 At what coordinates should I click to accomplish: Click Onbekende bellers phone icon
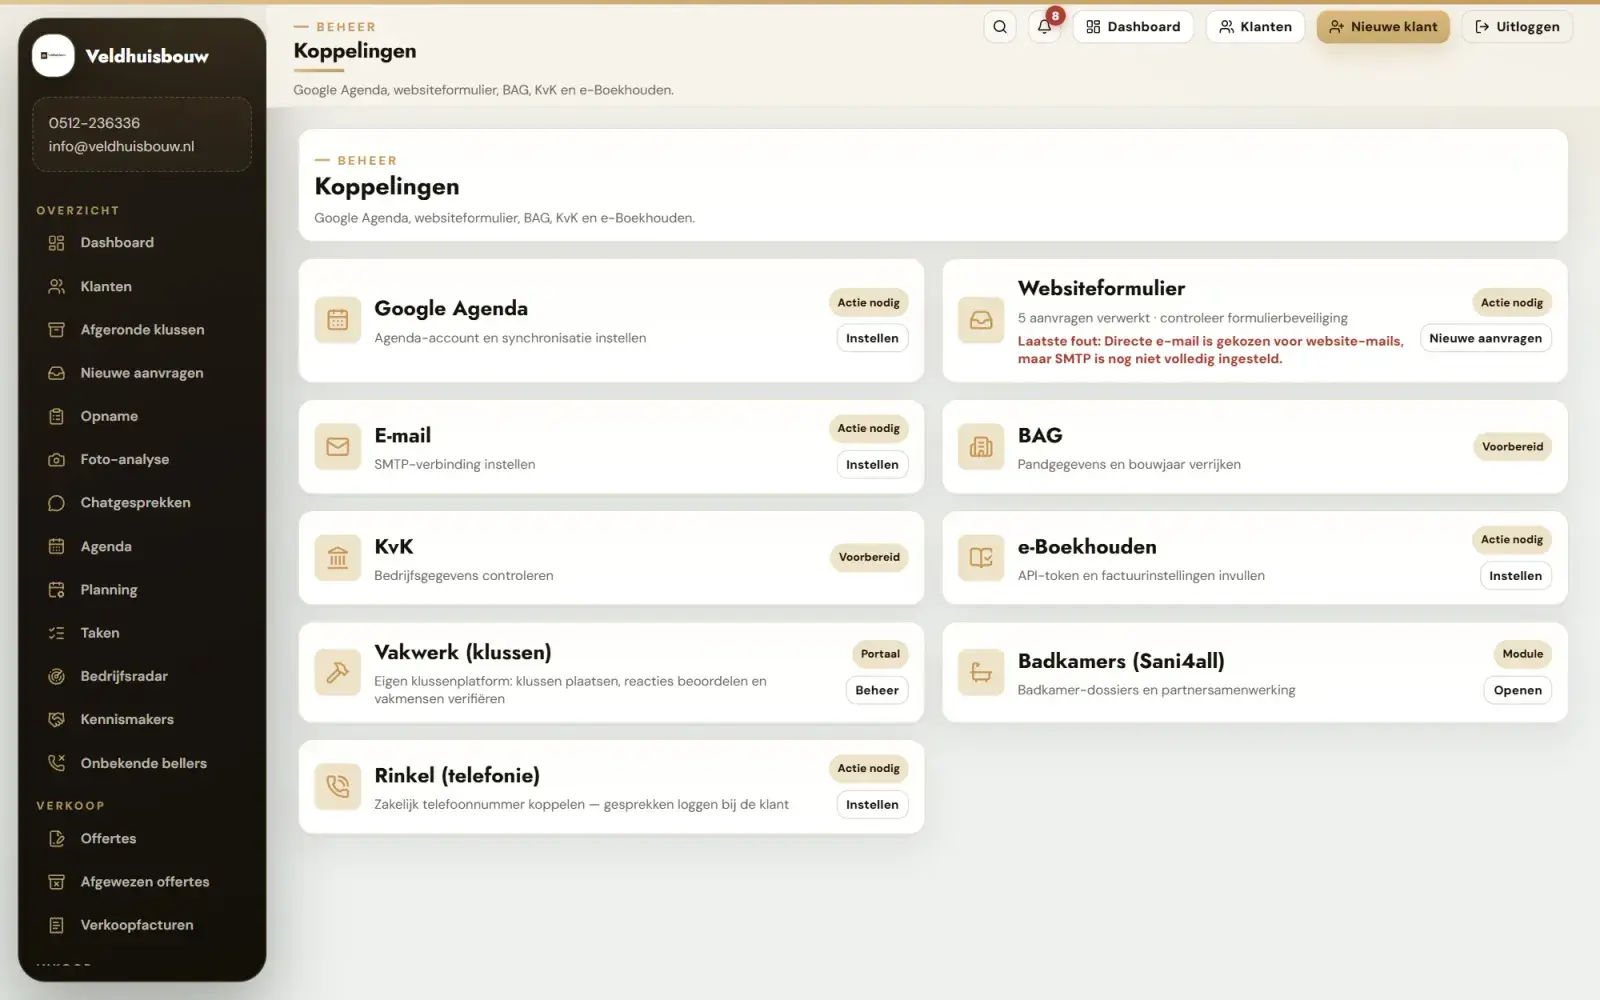[x=57, y=763]
